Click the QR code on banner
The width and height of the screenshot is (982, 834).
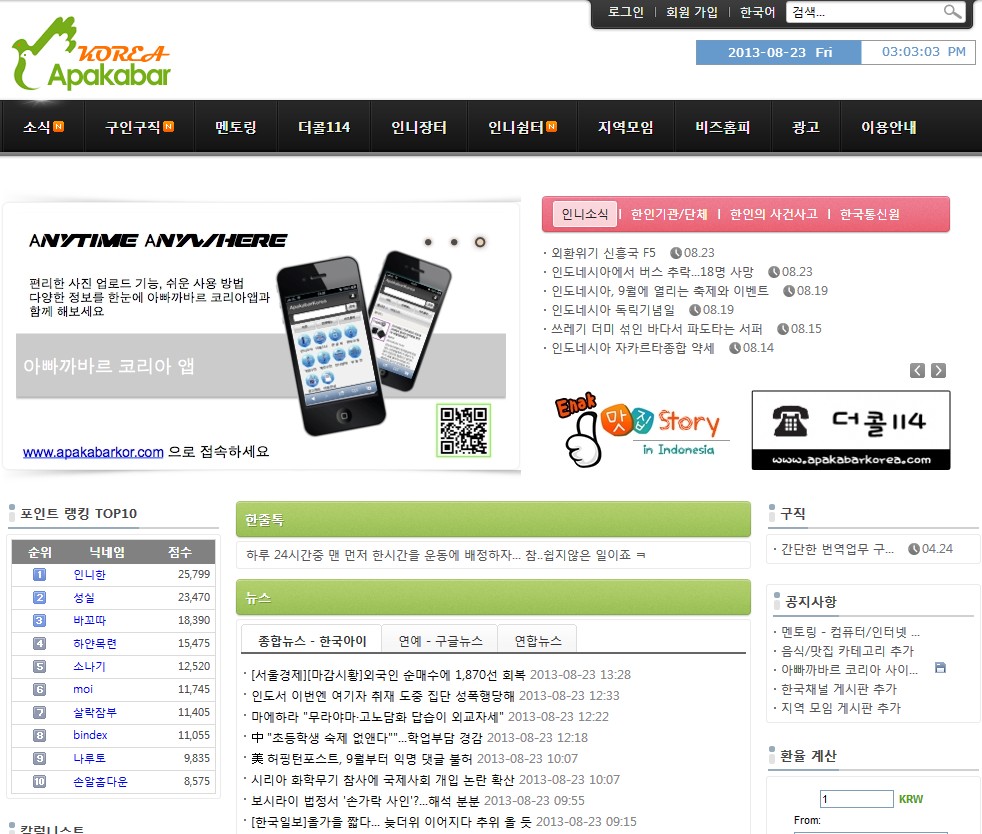[x=463, y=431]
